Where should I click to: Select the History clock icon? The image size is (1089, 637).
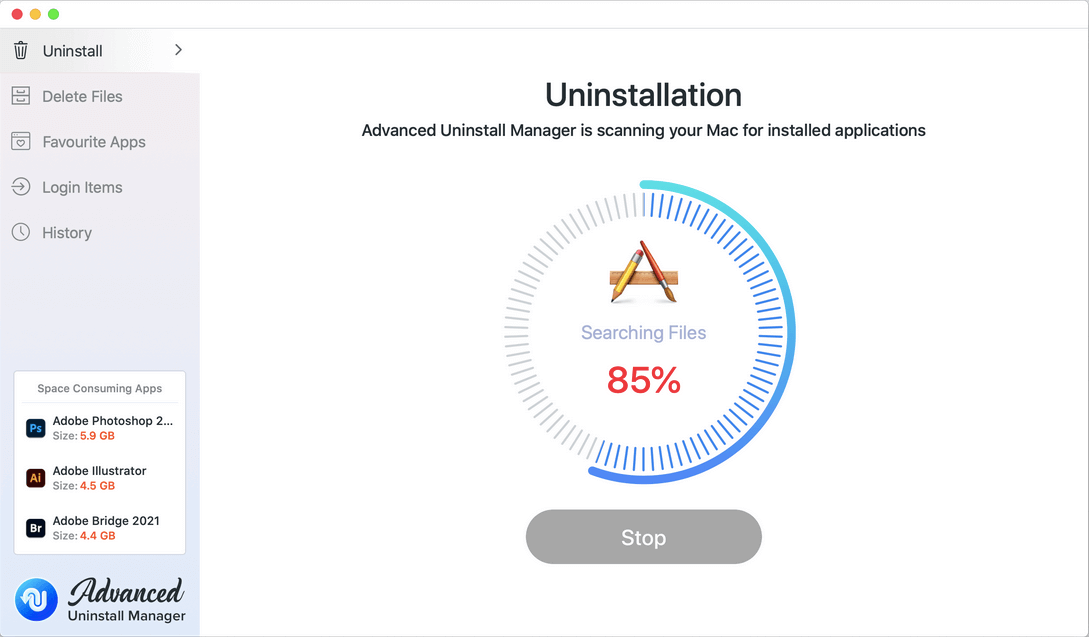point(20,232)
